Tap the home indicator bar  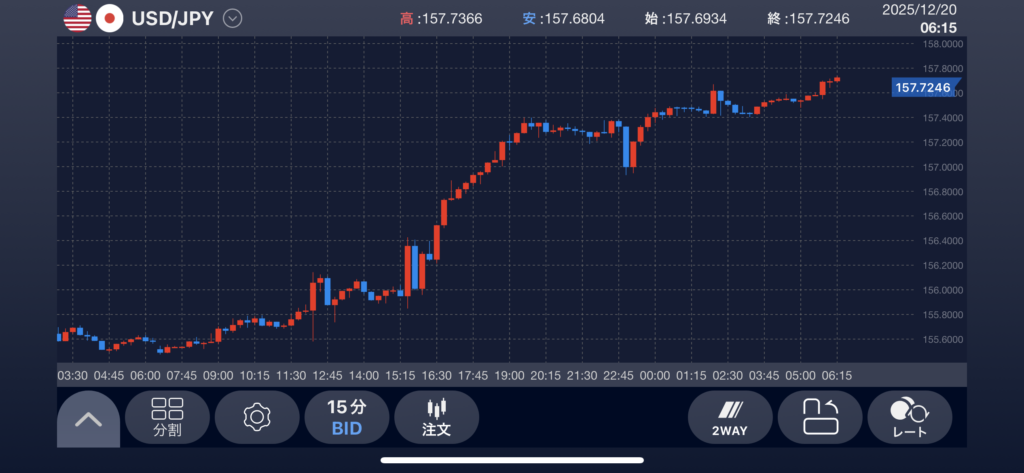(x=512, y=460)
